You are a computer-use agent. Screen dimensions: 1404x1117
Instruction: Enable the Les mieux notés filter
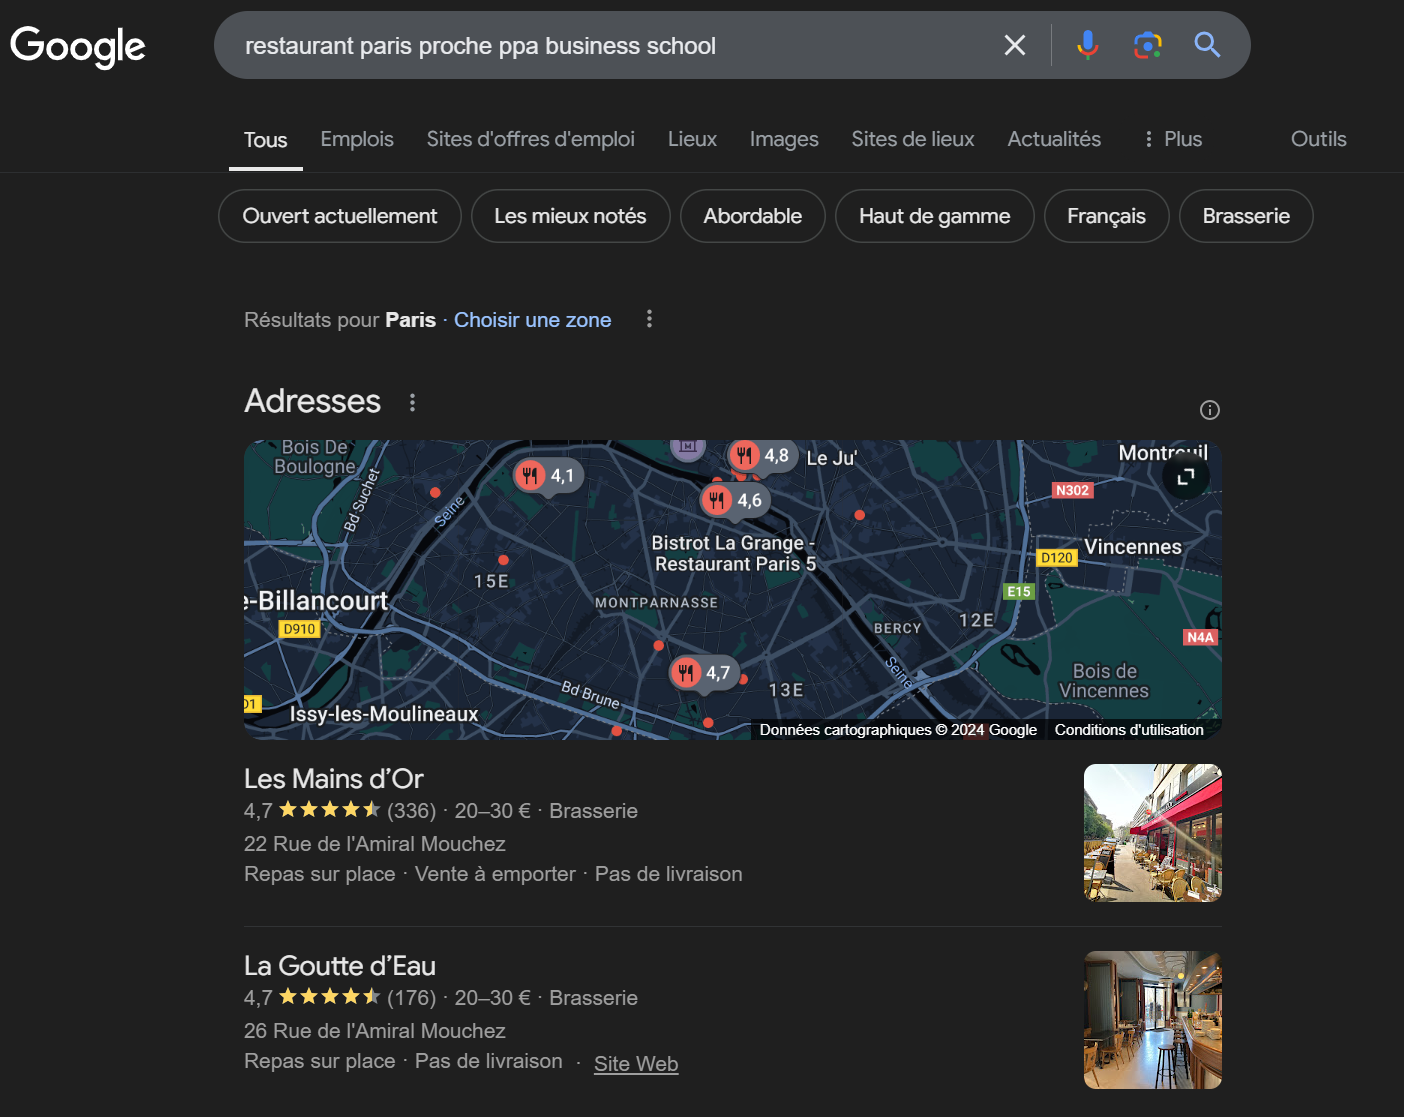[x=570, y=216]
